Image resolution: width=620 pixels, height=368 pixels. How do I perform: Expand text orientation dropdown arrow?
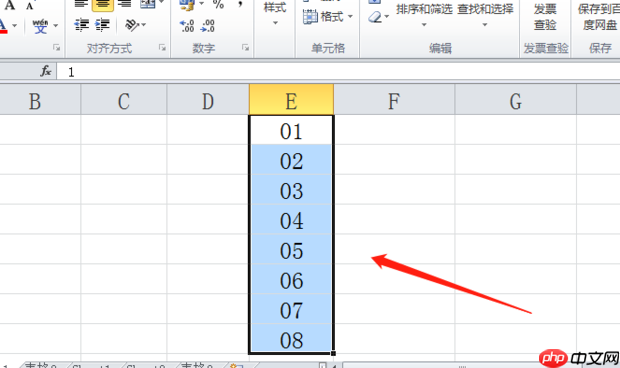pyautogui.click(x=144, y=25)
